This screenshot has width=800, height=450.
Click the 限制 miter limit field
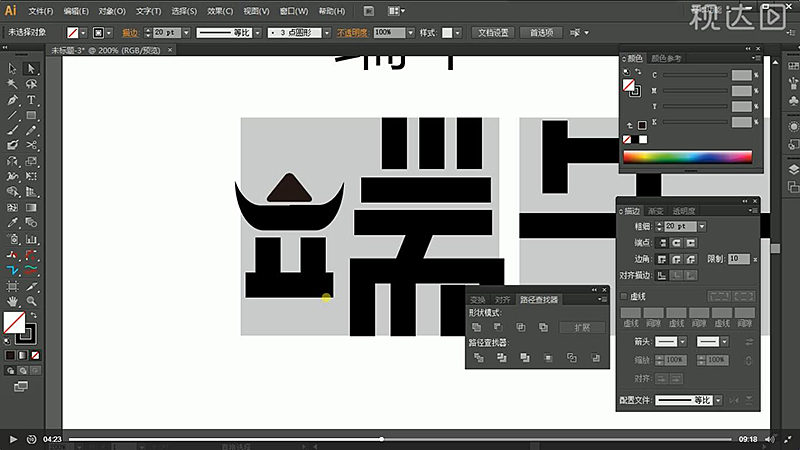(739, 259)
